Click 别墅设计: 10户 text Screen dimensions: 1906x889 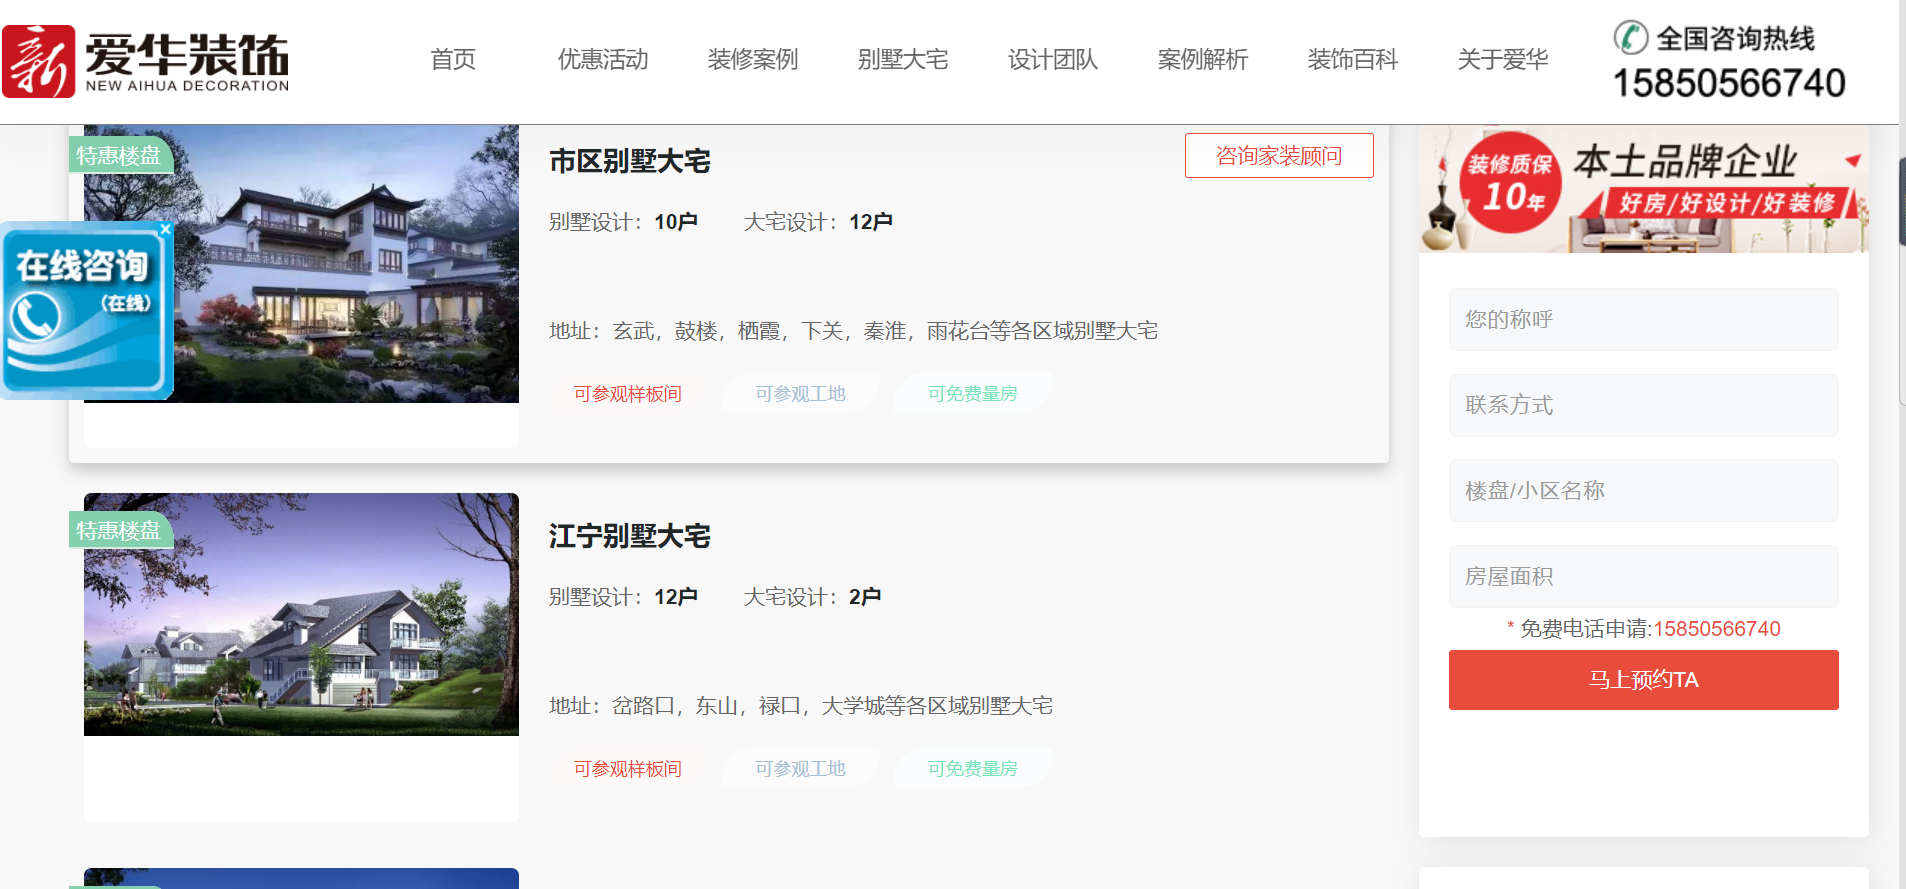623,222
